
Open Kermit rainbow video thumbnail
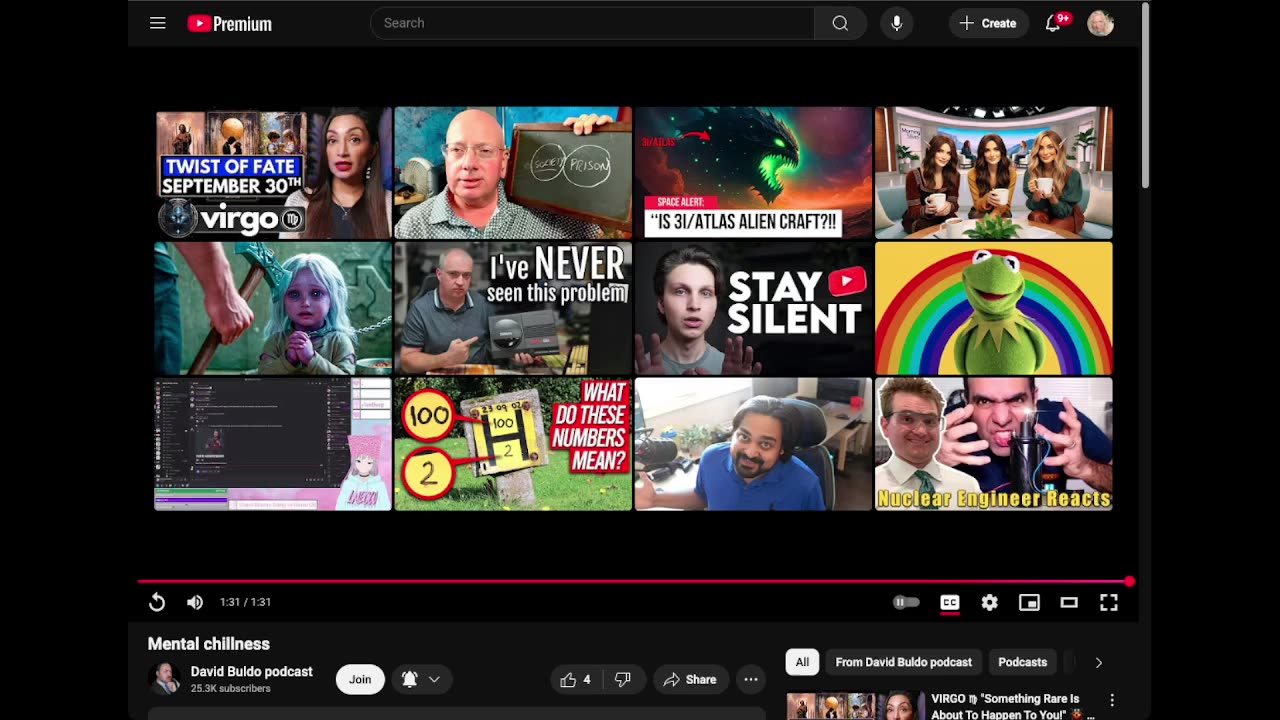tap(993, 308)
